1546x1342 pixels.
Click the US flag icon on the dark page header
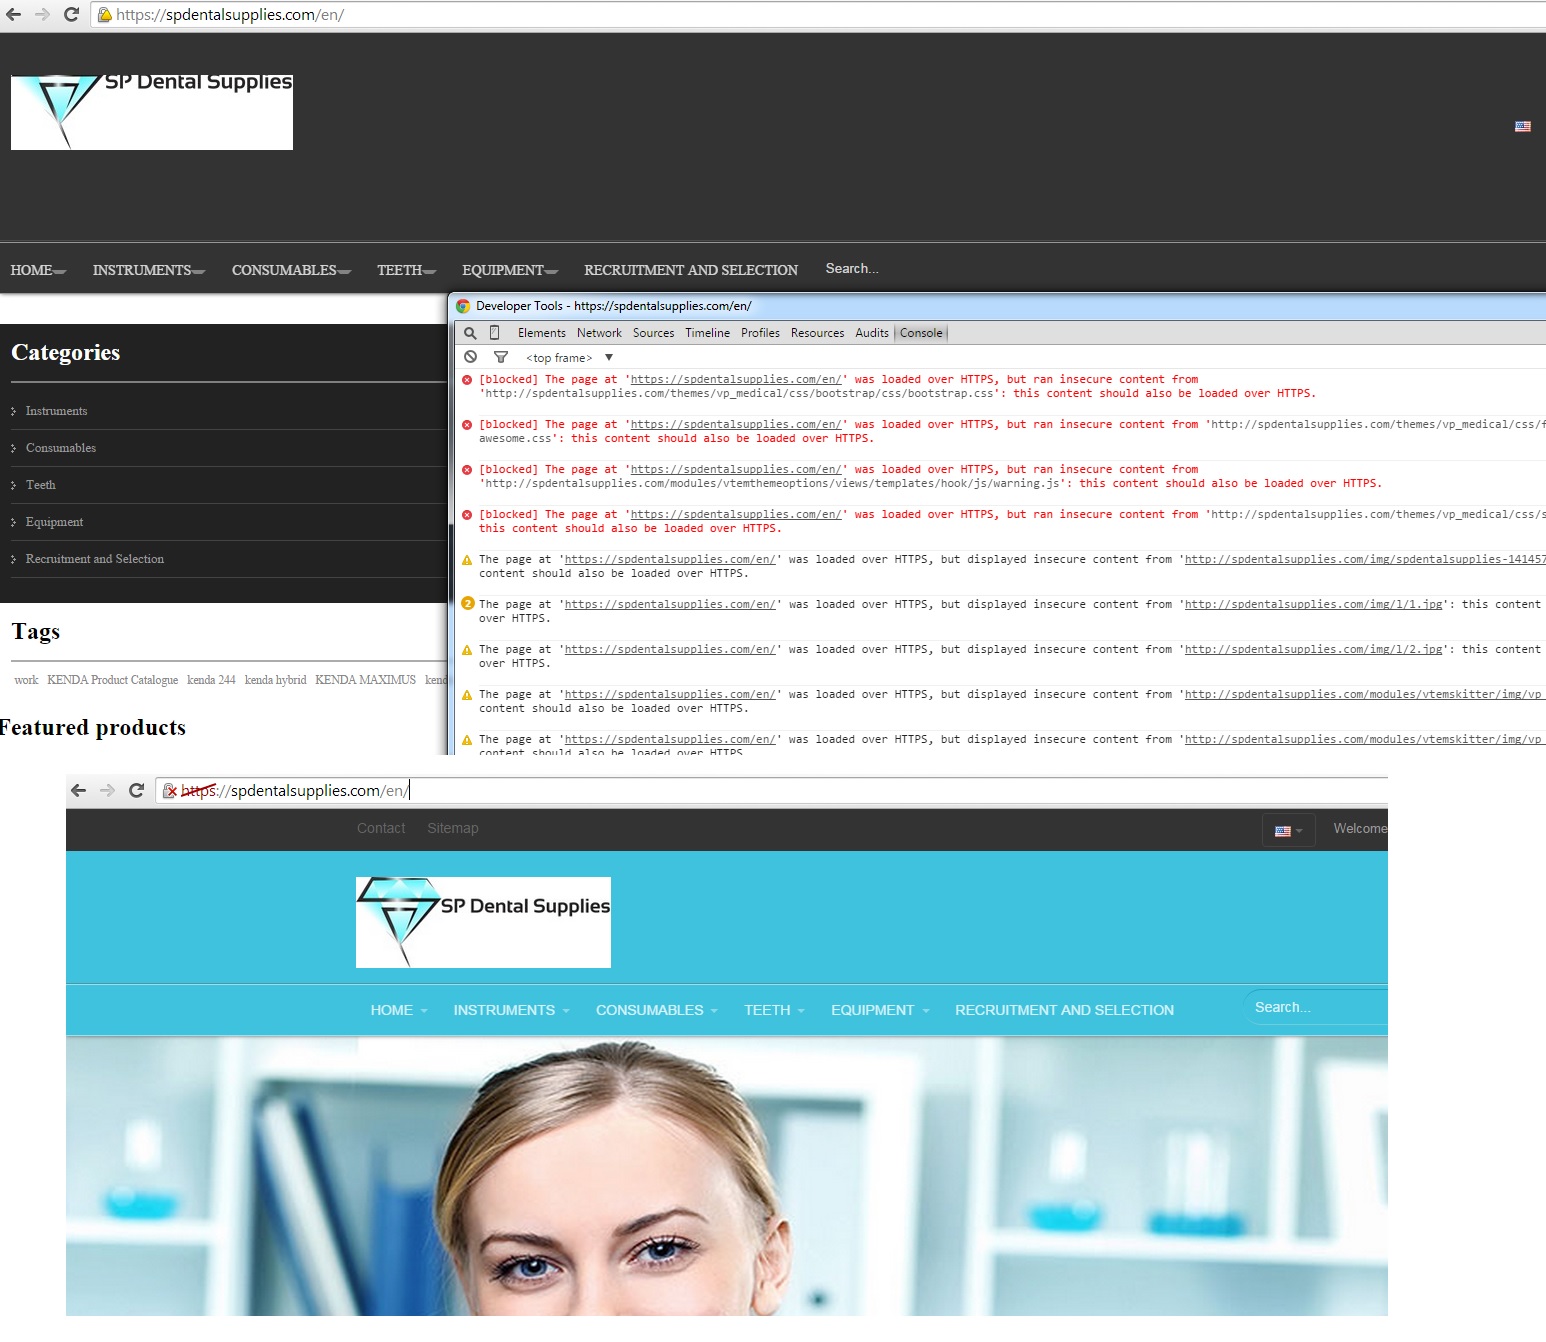[x=1522, y=126]
